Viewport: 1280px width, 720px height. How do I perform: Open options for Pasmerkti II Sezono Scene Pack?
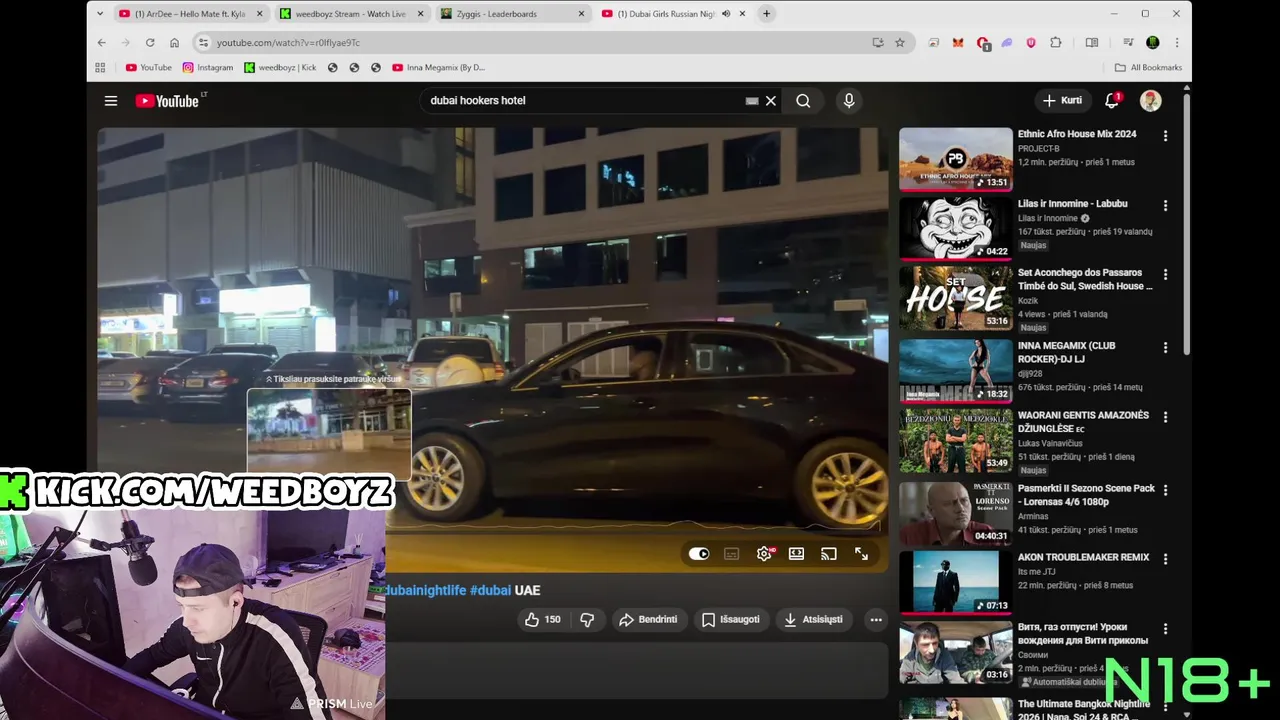pyautogui.click(x=1165, y=490)
